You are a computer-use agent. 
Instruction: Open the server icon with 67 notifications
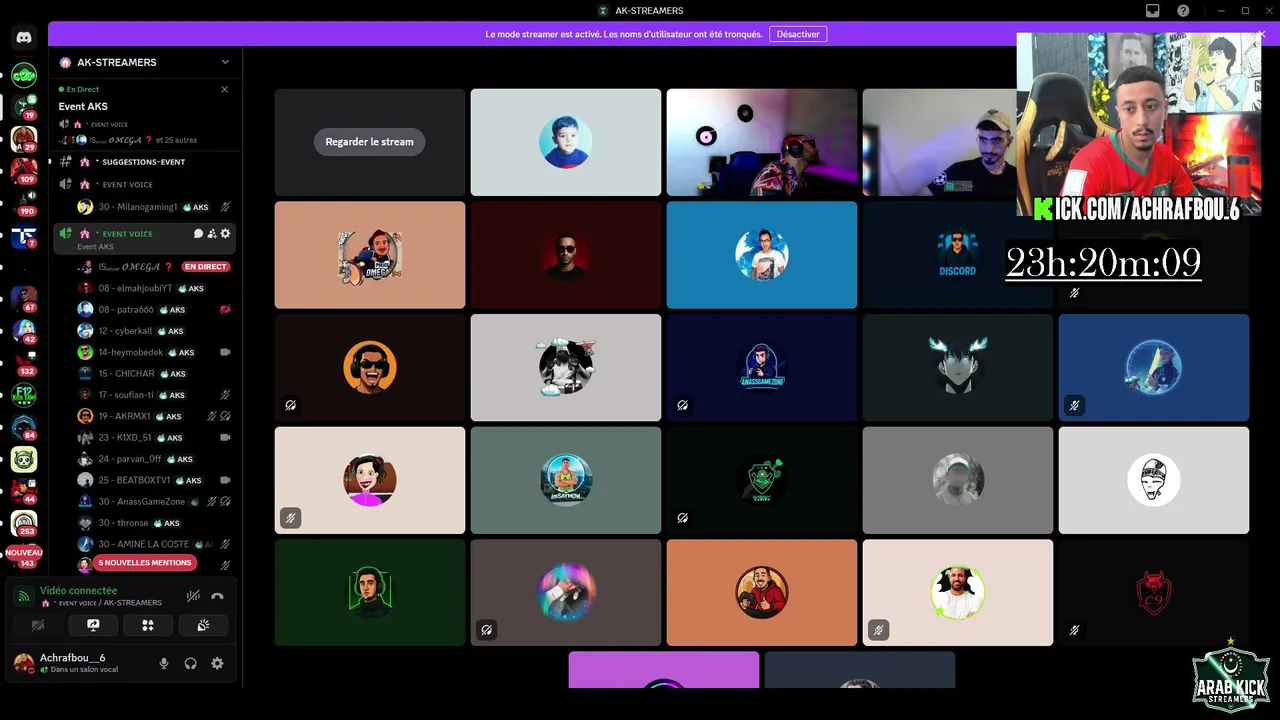tap(24, 299)
